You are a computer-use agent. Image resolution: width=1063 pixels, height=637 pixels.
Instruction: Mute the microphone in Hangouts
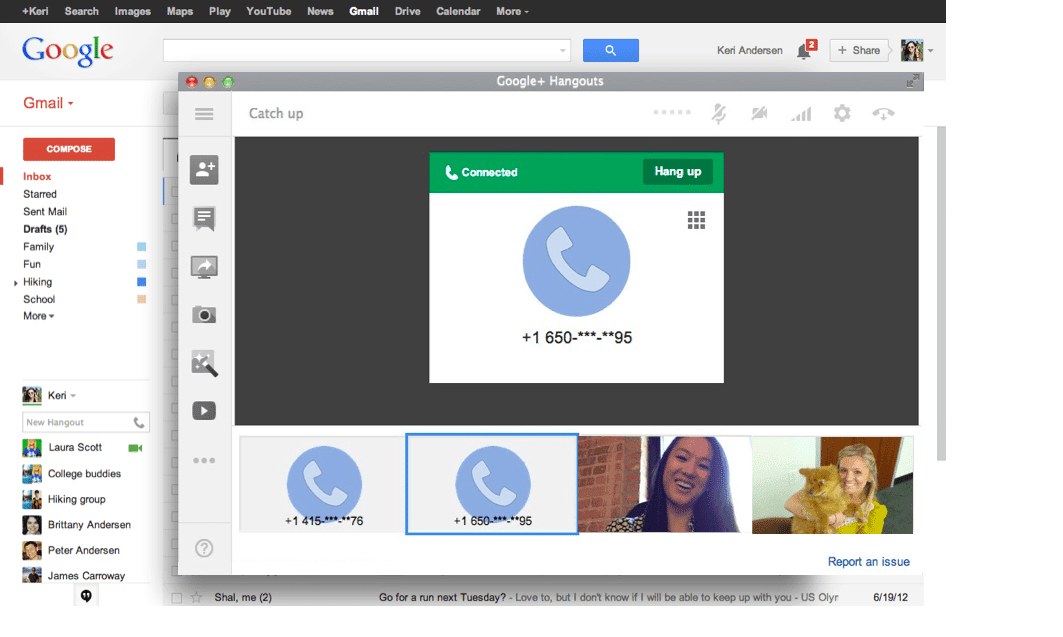(719, 113)
